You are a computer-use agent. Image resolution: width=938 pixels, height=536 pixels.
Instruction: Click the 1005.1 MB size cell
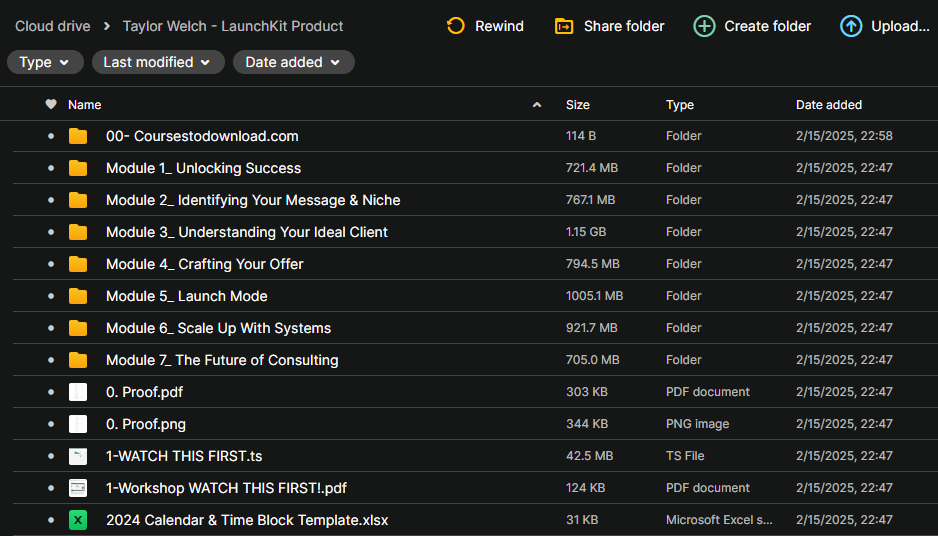pos(595,296)
